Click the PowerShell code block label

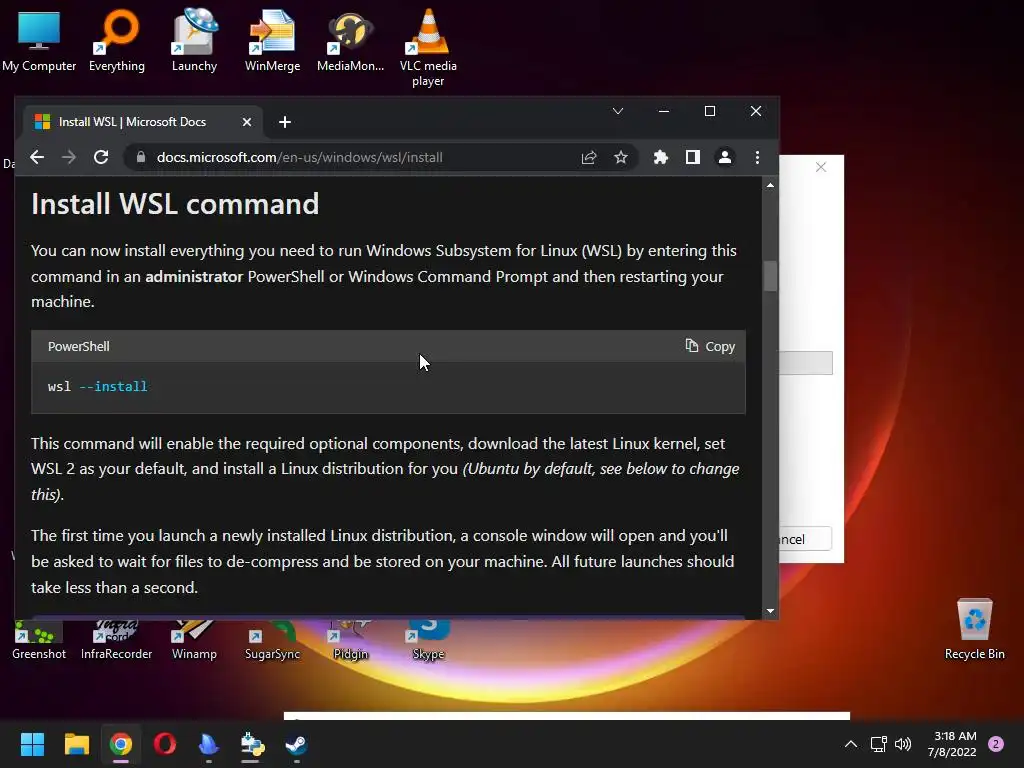pyautogui.click(x=78, y=346)
